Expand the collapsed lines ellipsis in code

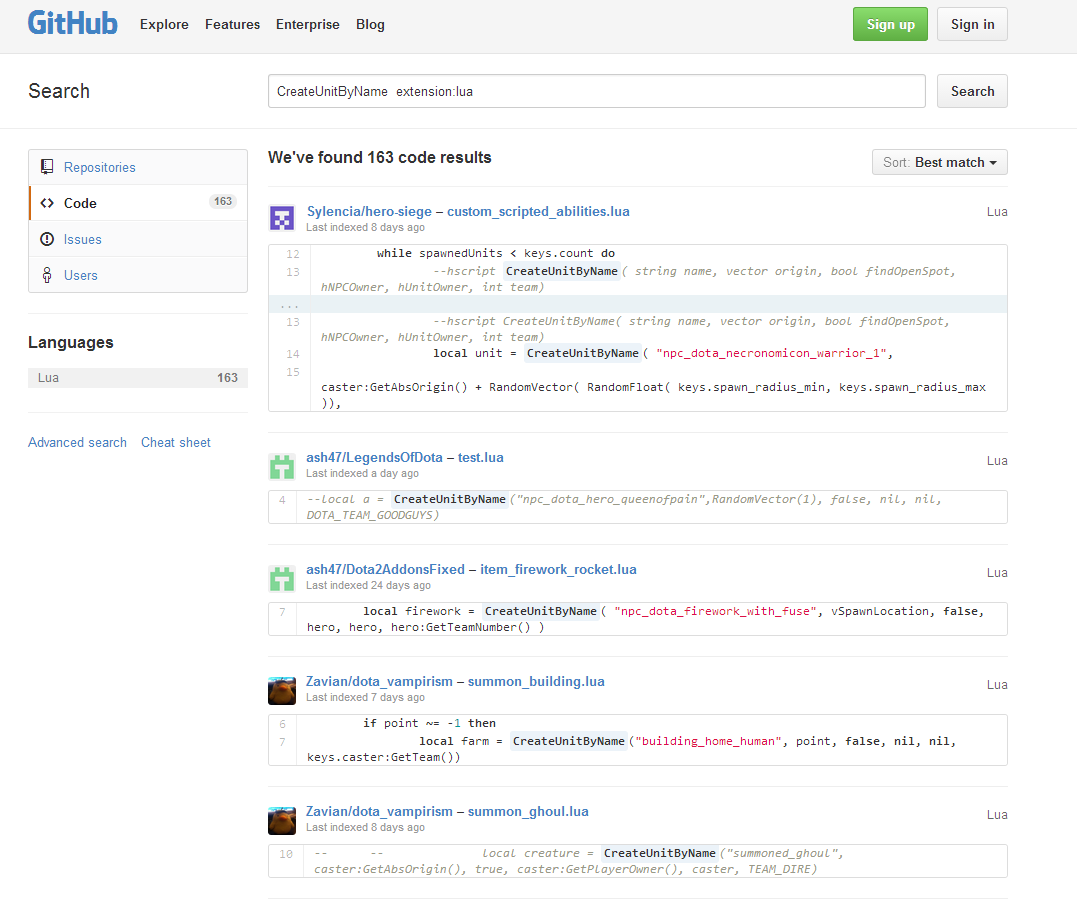point(289,304)
